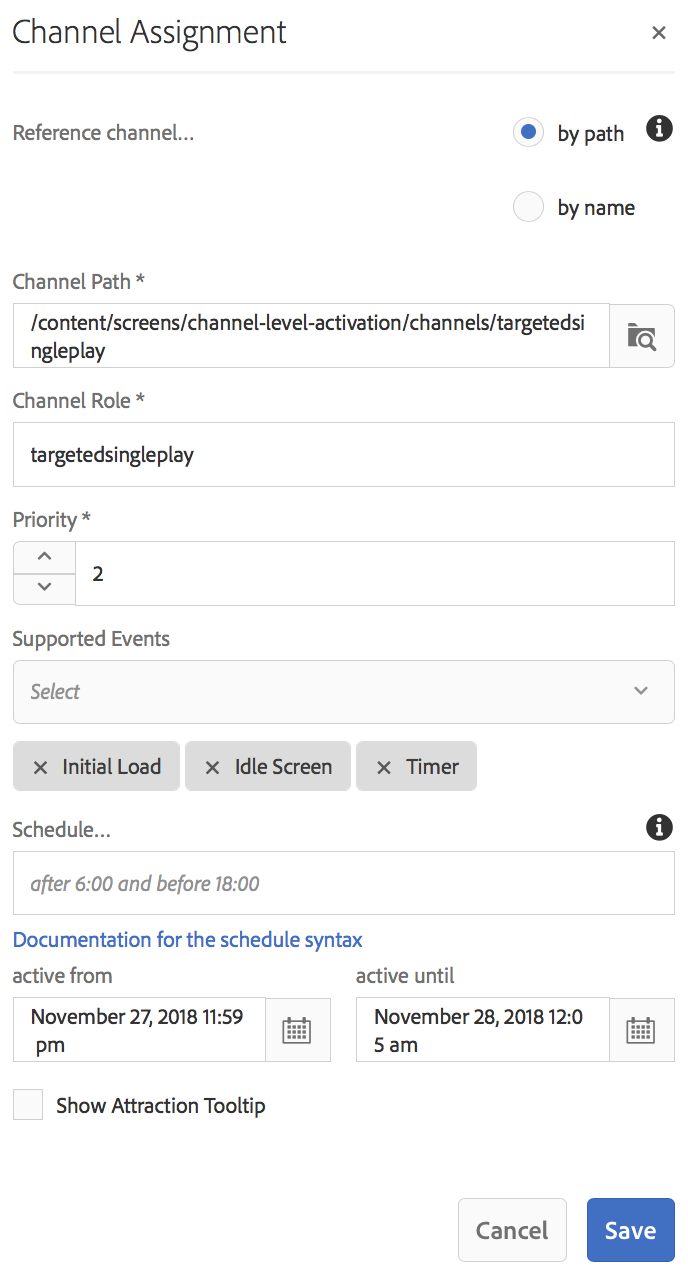Select the by name radio option
Viewport: 688px width, 1276px height.
528,207
